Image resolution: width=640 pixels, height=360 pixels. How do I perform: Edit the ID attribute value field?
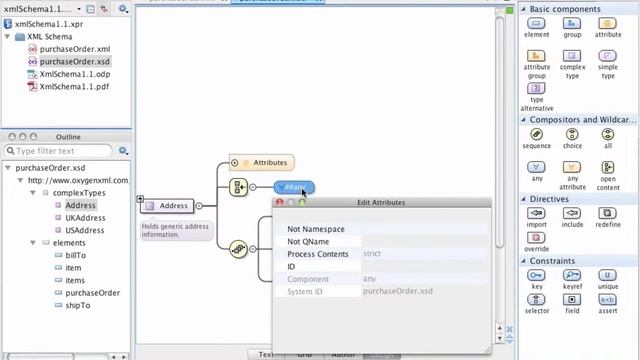424,267
